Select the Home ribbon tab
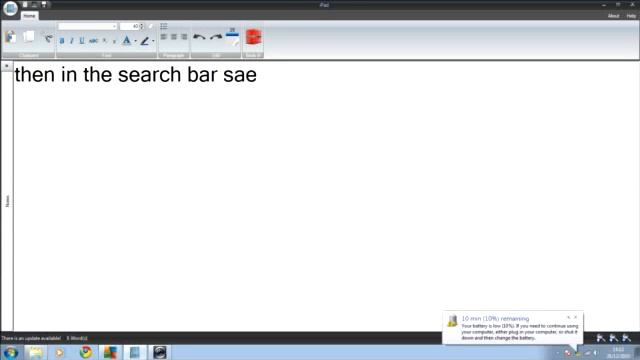Viewport: 640px width, 360px height. click(29, 16)
